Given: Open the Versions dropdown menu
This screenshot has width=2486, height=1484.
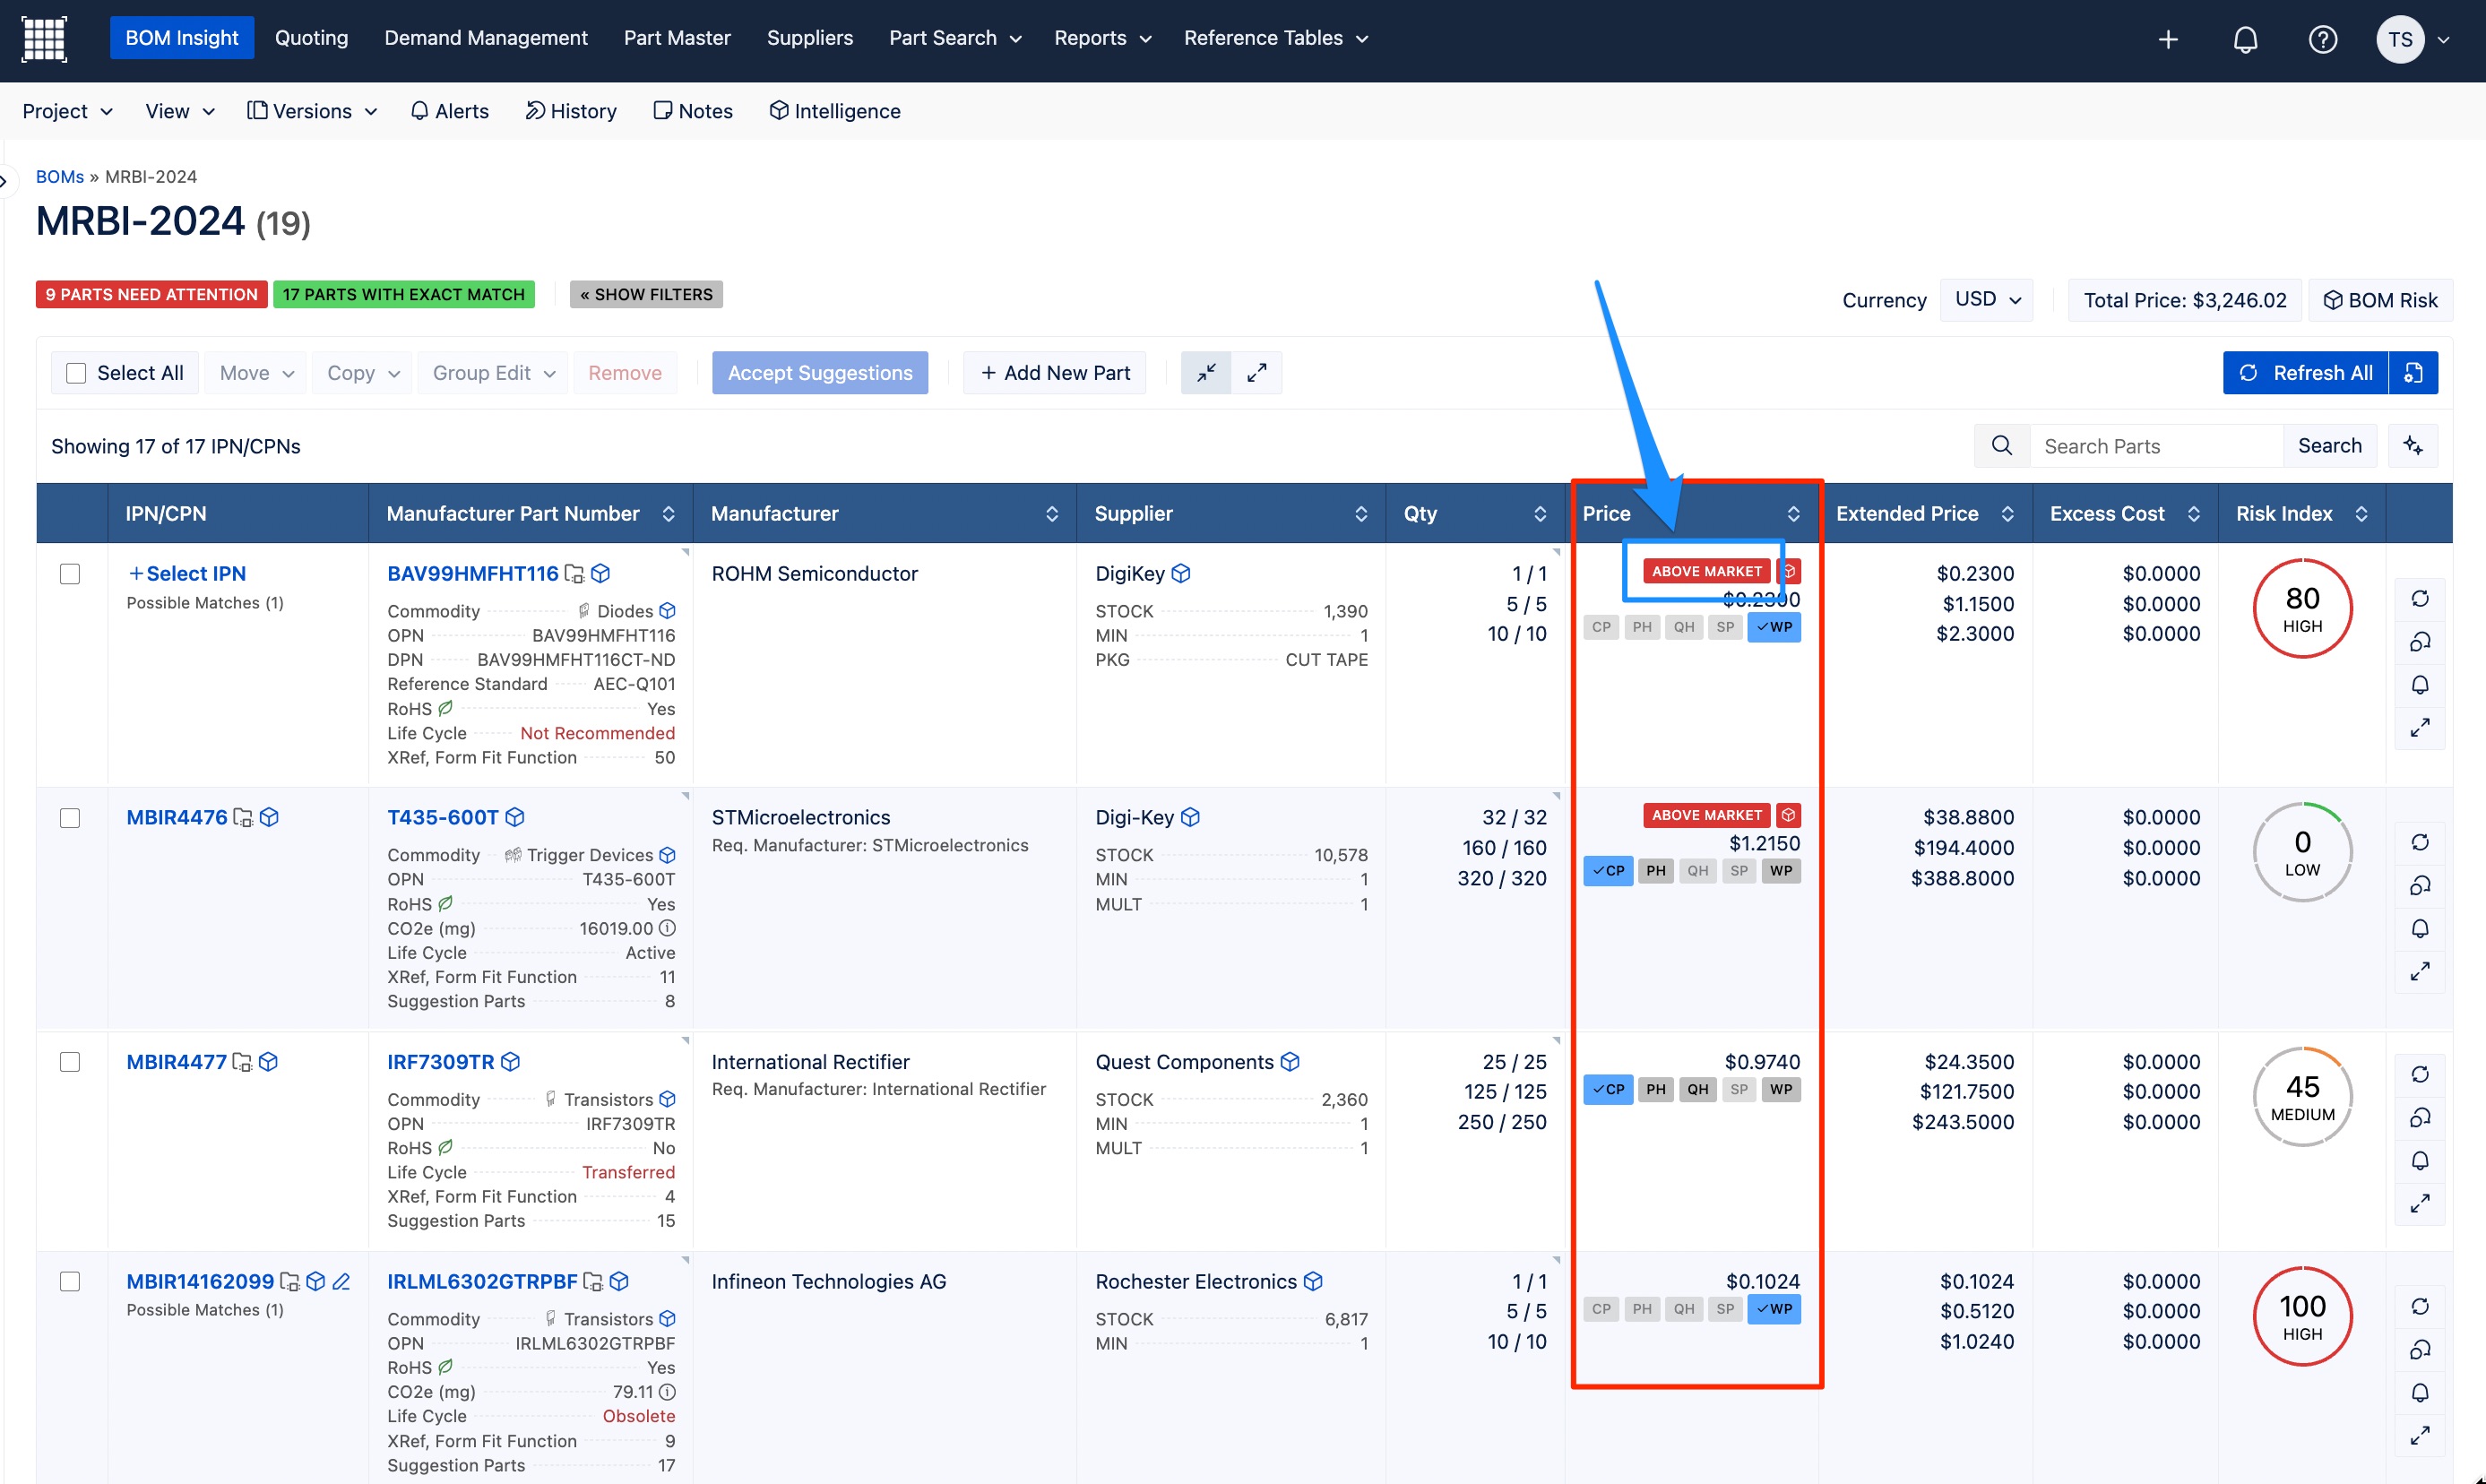Looking at the screenshot, I should pos(312,111).
